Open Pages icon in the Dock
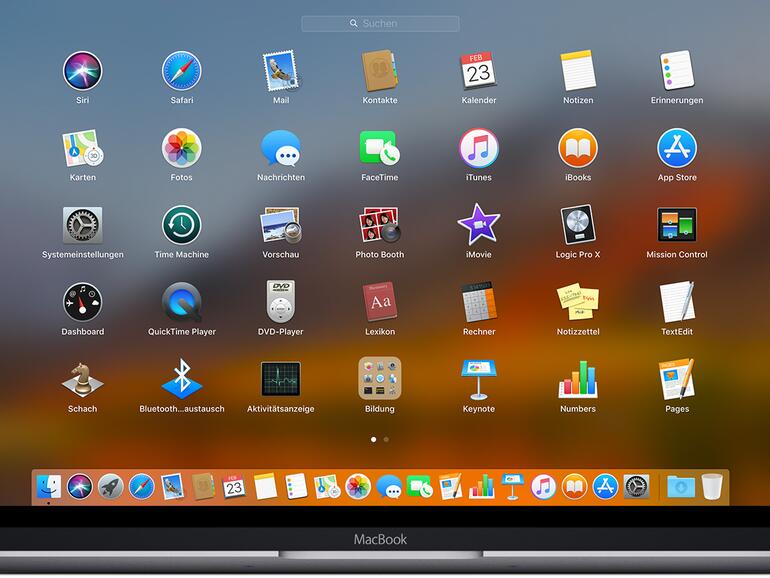The height and width of the screenshot is (578, 770). tap(450, 487)
